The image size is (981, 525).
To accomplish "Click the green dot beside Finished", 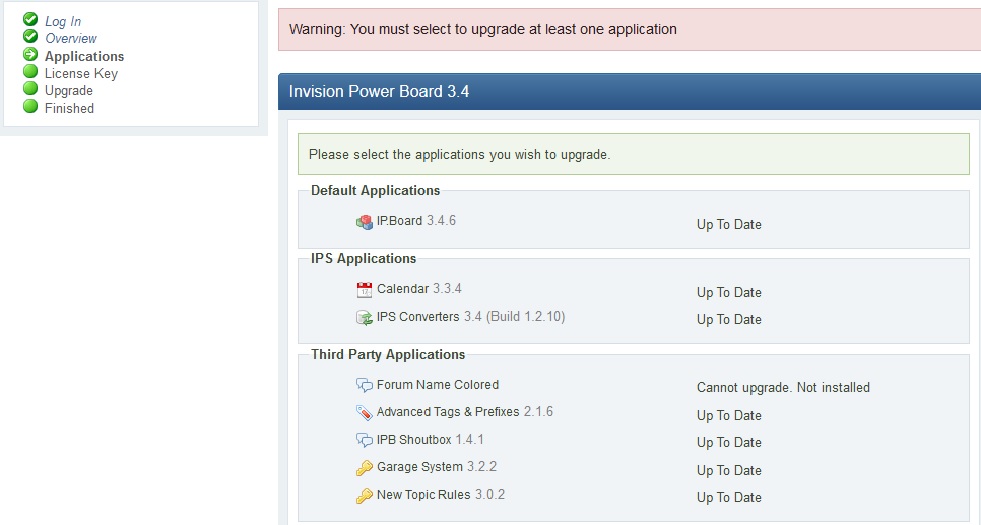I will click(x=30, y=107).
